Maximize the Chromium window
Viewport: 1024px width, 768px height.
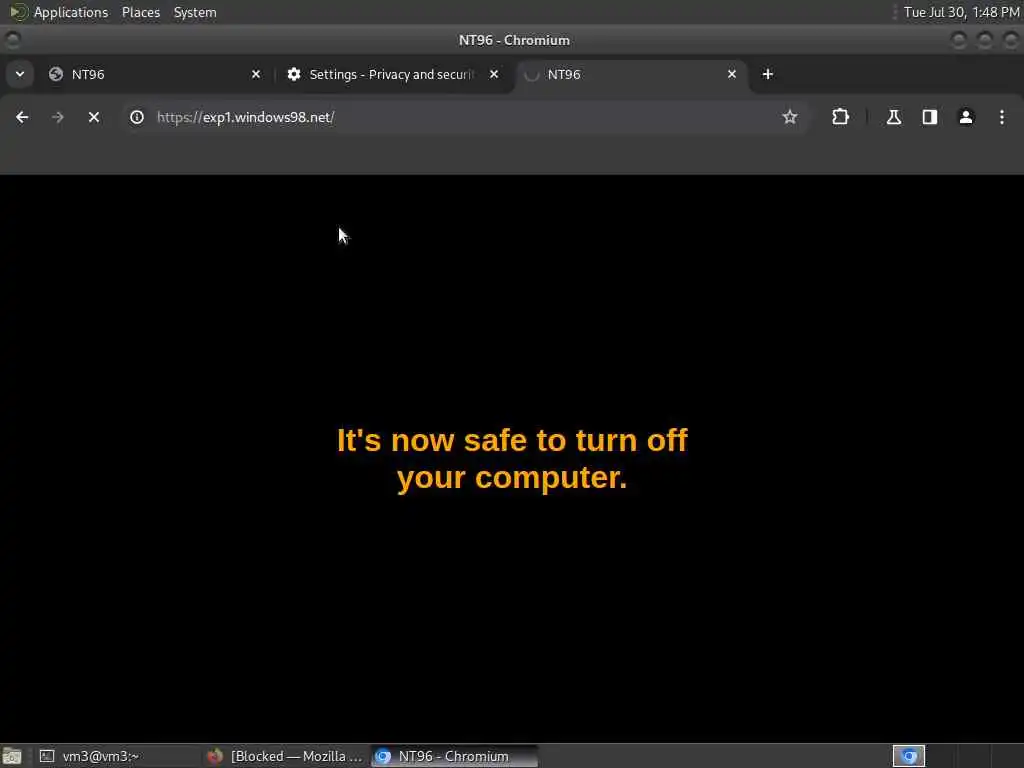985,40
